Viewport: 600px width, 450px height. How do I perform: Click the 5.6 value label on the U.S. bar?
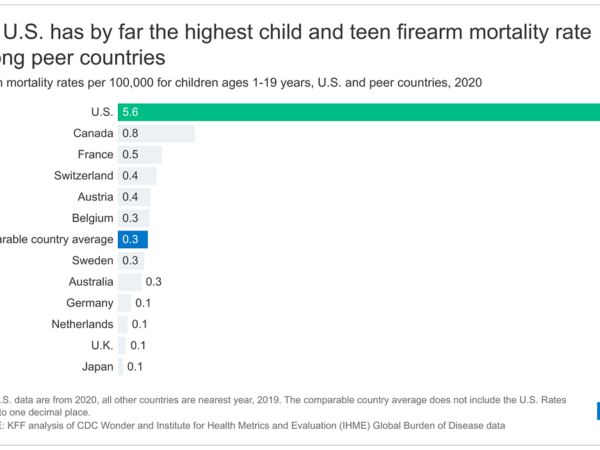(131, 112)
